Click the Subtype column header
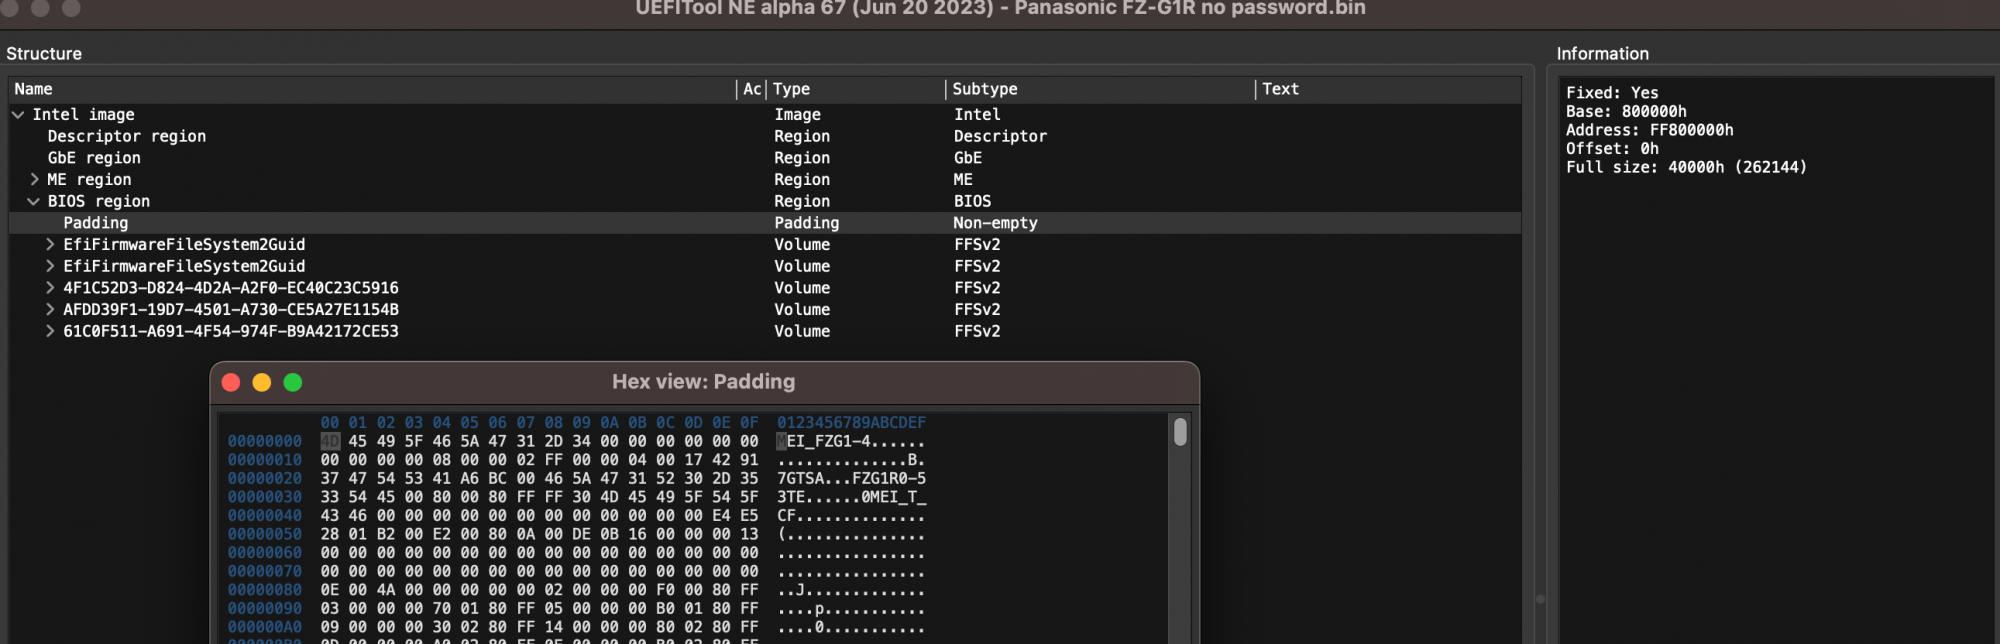 [x=1100, y=89]
